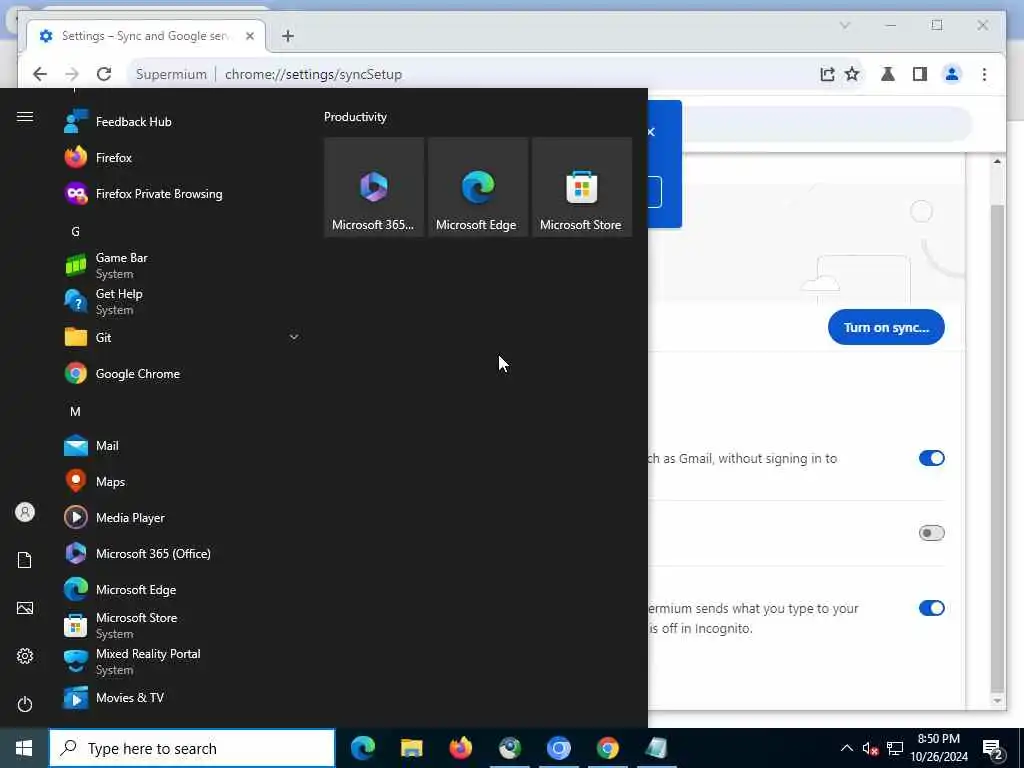1024x768 pixels.
Task: Open Google Chrome from the taskbar
Action: click(x=607, y=748)
